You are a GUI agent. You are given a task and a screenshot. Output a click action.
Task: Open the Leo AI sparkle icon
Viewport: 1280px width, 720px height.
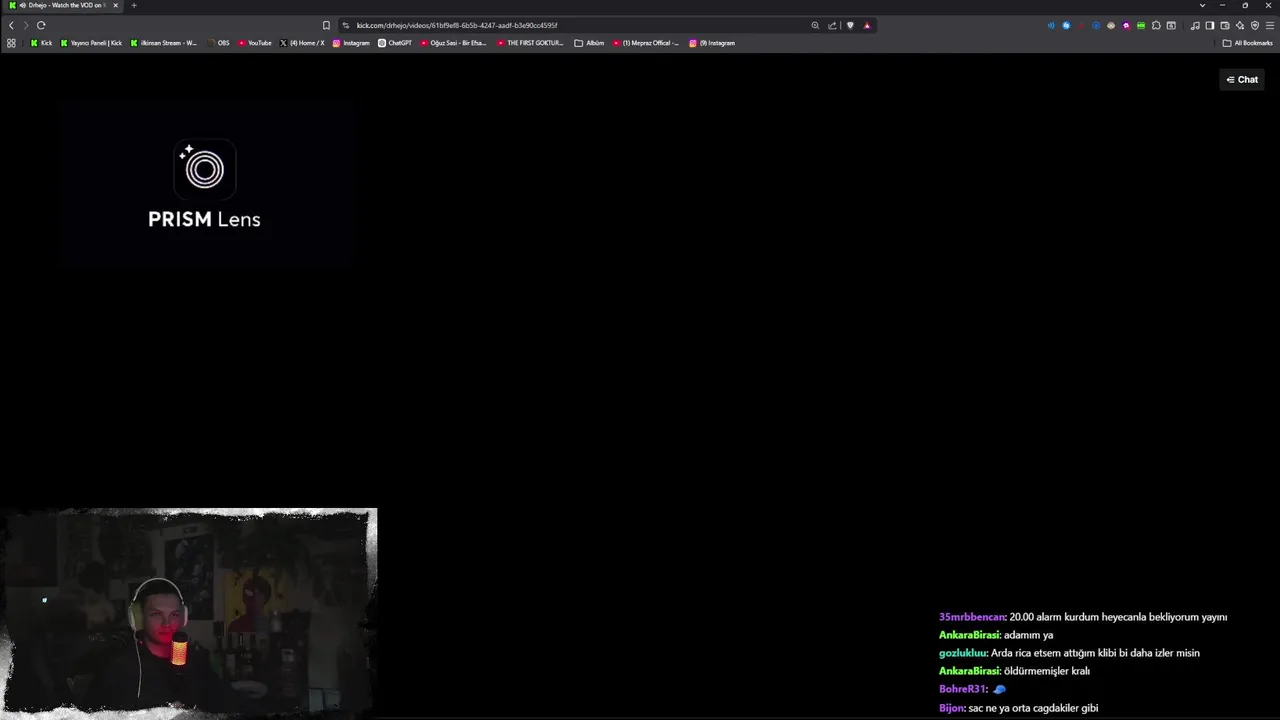tap(1240, 25)
